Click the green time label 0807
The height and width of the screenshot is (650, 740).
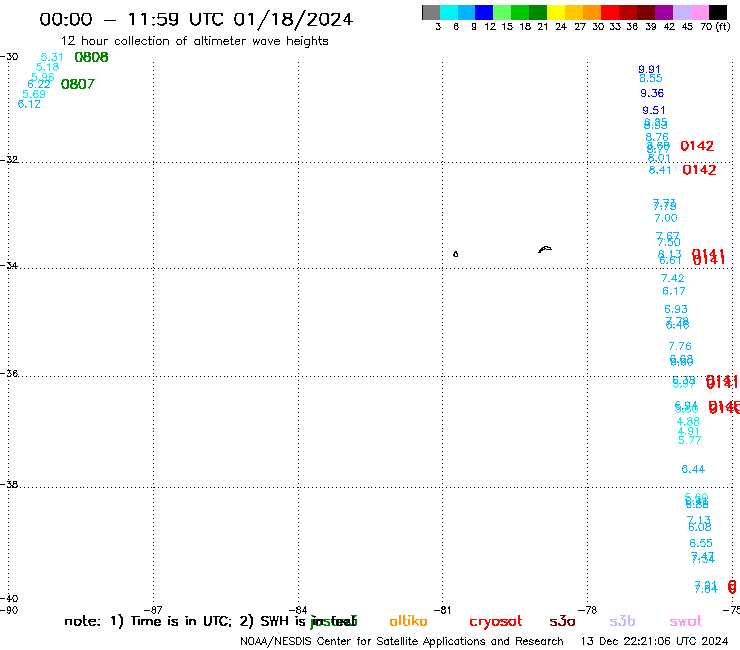pyautogui.click(x=78, y=84)
